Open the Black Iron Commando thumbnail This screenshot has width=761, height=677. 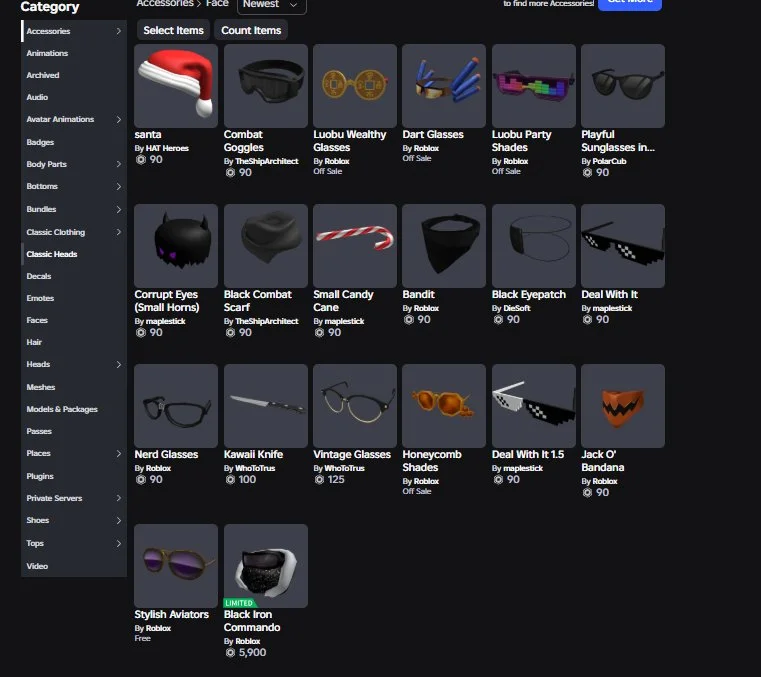[x=265, y=566]
